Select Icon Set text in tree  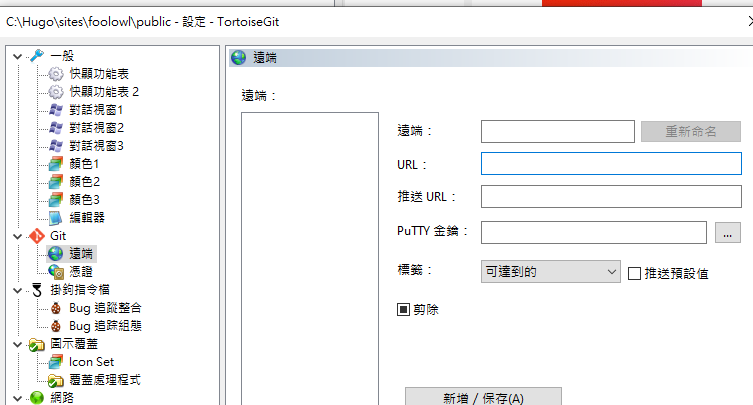91,362
